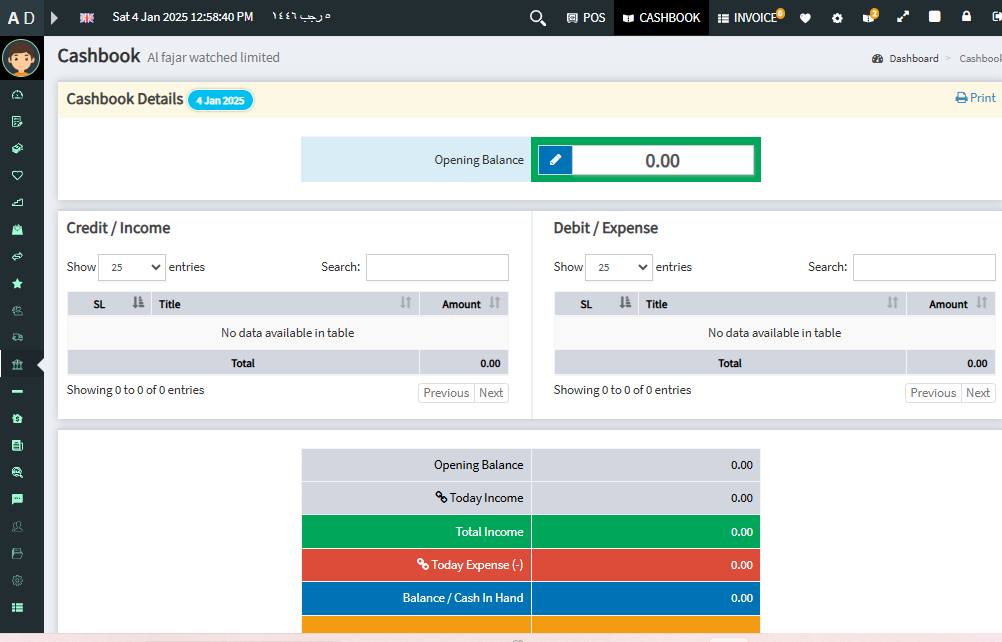Click the UK flag language selector
1002x642 pixels.
tap(87, 18)
